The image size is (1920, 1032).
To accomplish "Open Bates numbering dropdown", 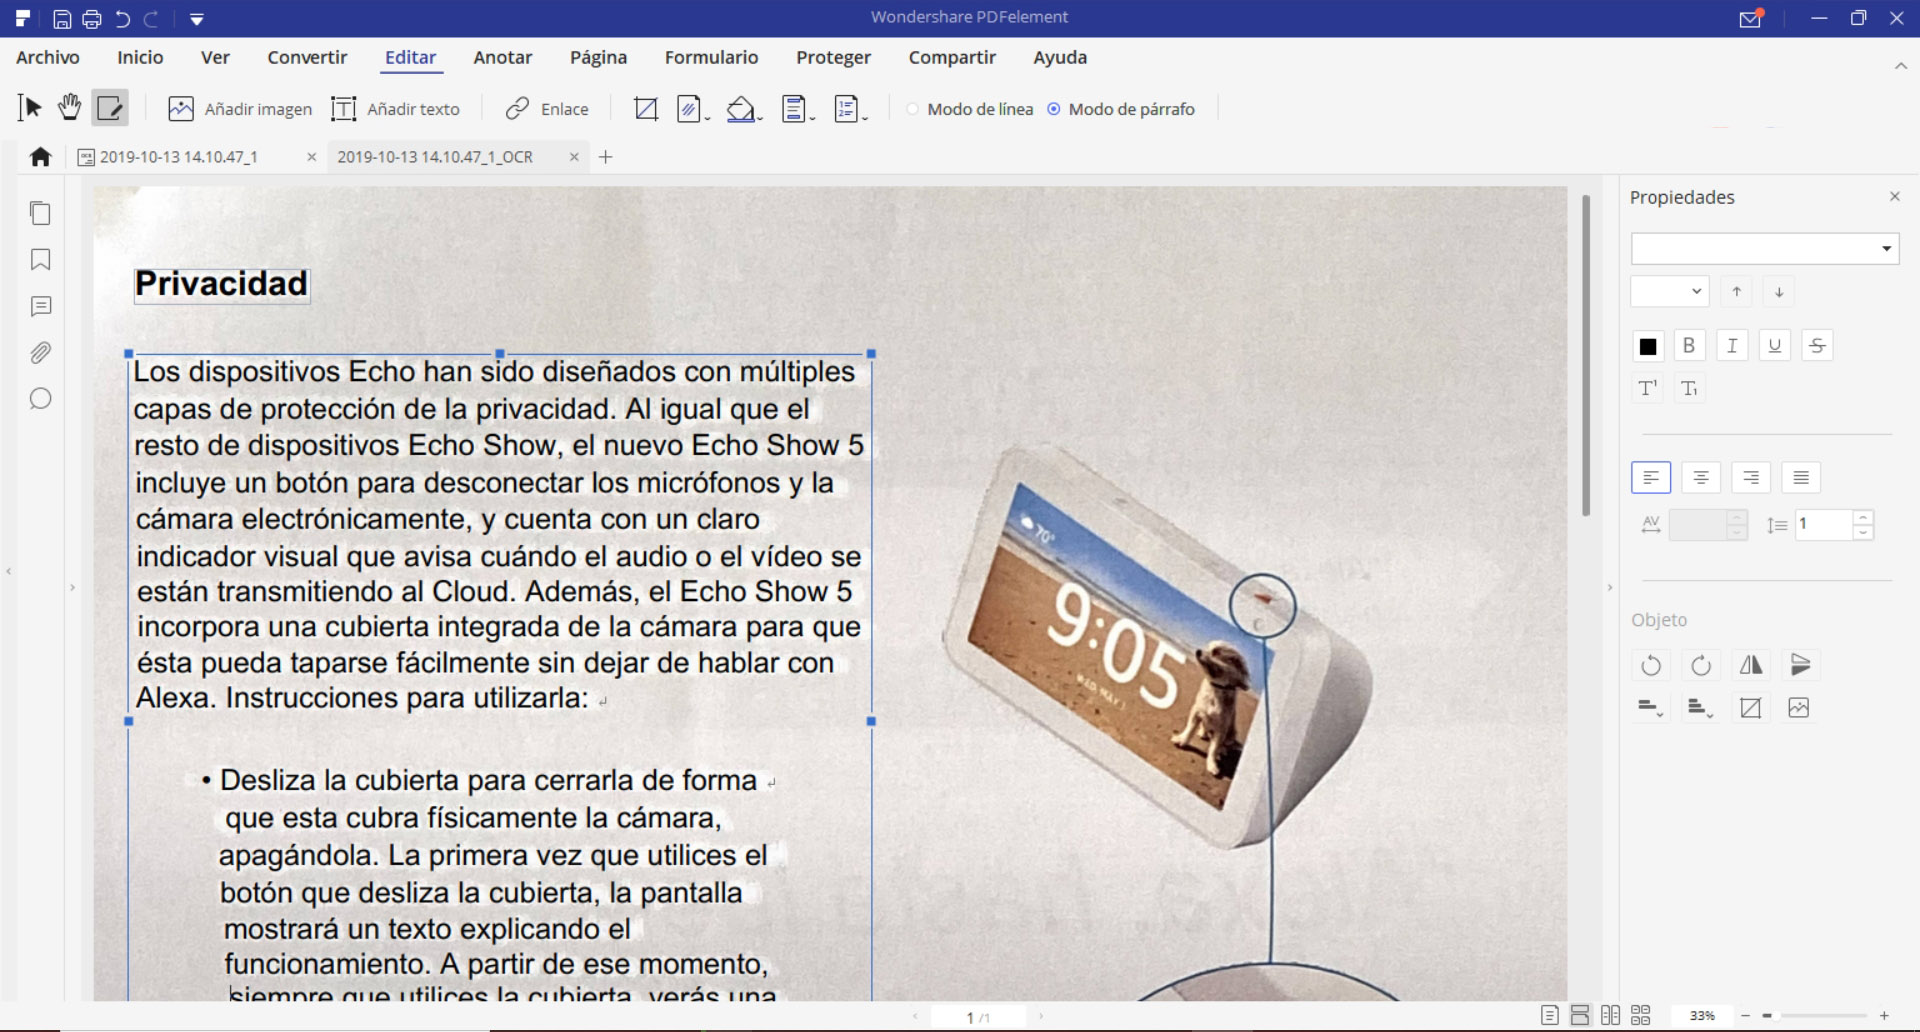I will click(850, 109).
